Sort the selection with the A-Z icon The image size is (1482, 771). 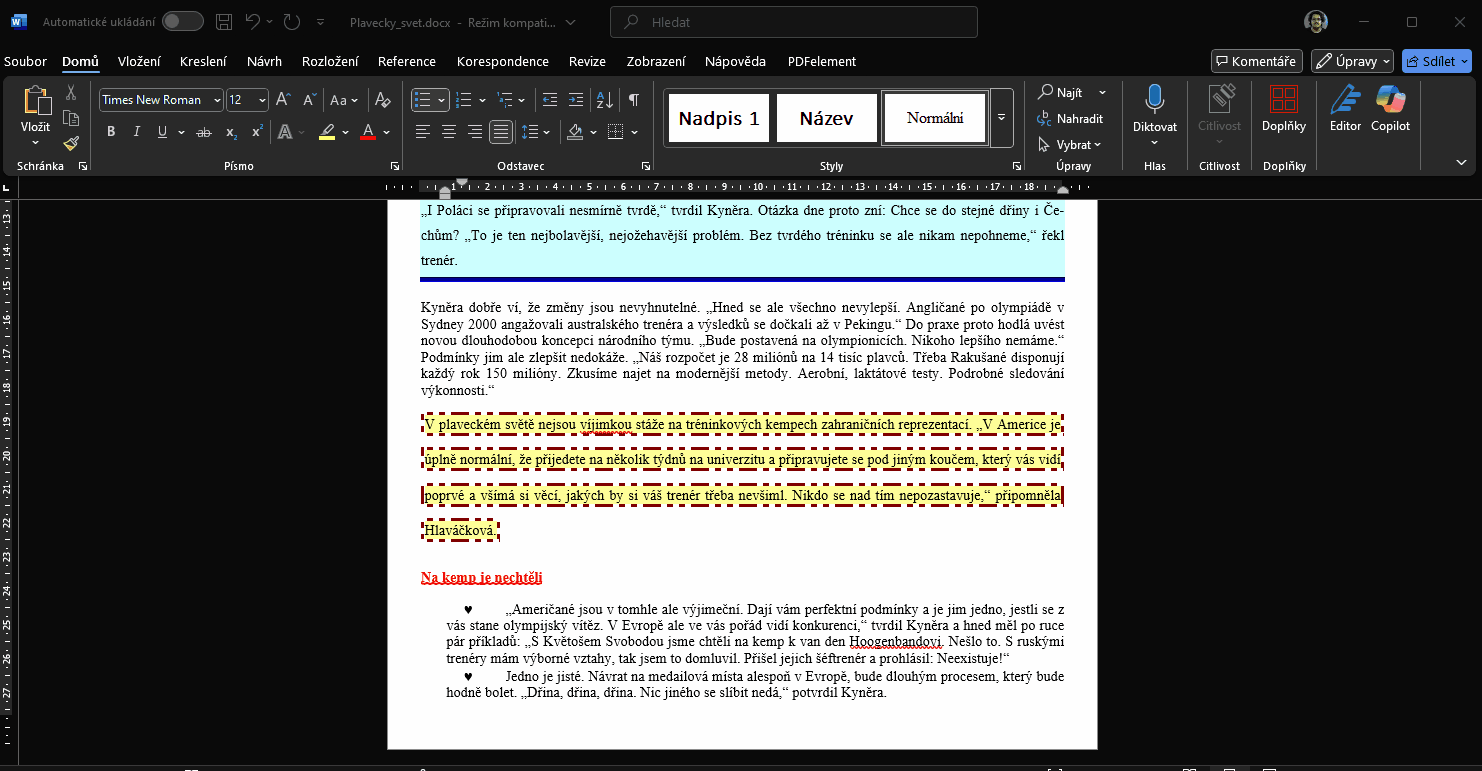(x=604, y=100)
